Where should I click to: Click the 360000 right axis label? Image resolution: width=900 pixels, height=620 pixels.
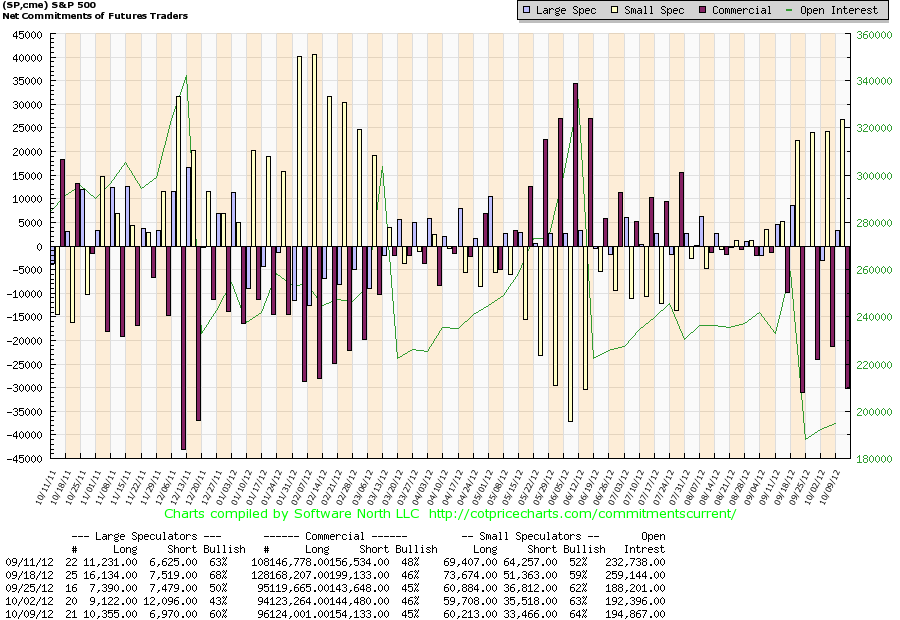[x=874, y=35]
